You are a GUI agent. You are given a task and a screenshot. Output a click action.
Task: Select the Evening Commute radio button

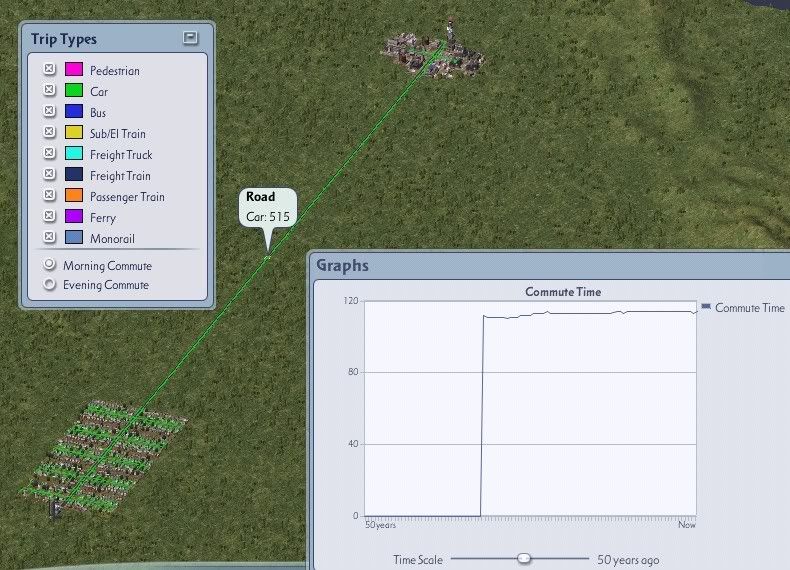pyautogui.click(x=49, y=284)
